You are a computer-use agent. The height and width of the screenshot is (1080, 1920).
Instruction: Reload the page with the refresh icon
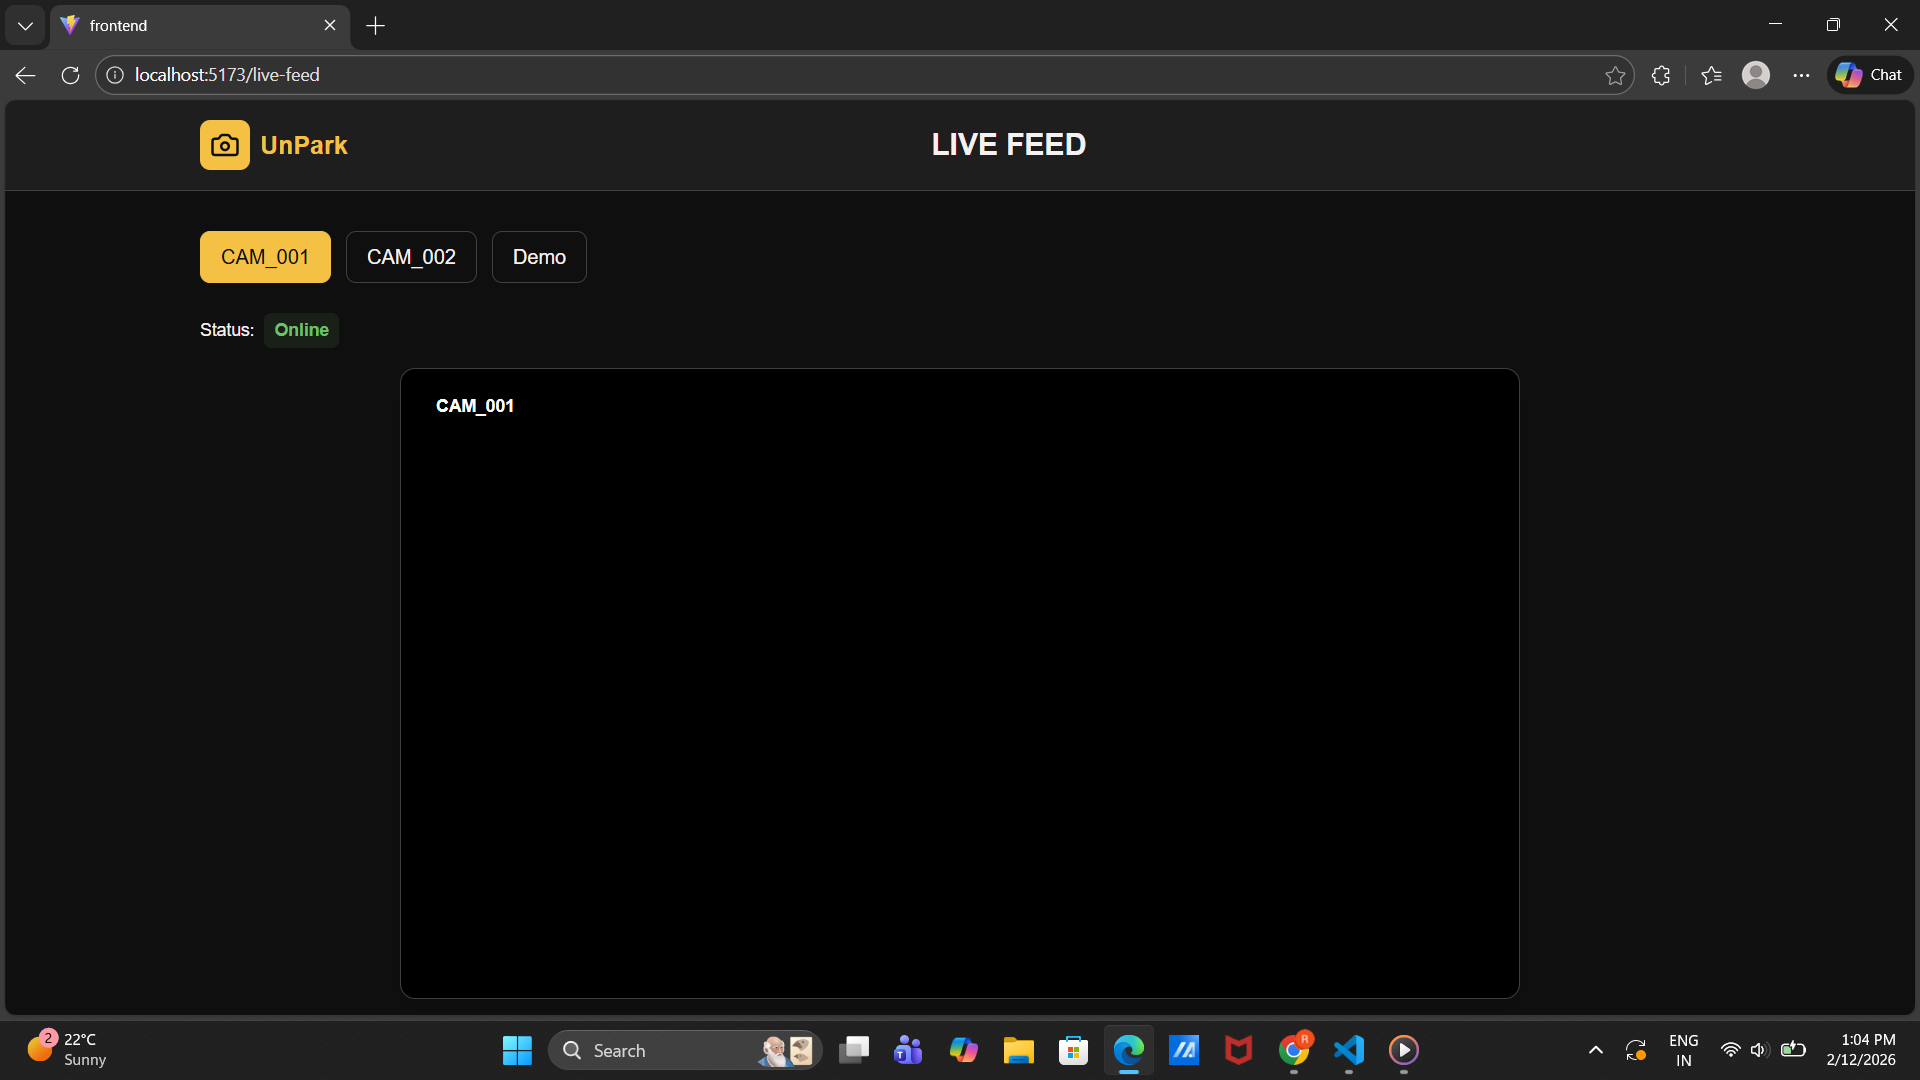click(70, 75)
